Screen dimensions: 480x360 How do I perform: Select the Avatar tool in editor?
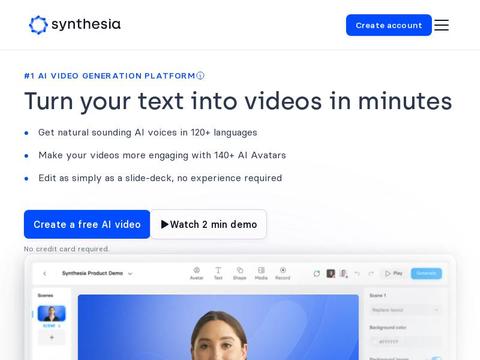197,273
